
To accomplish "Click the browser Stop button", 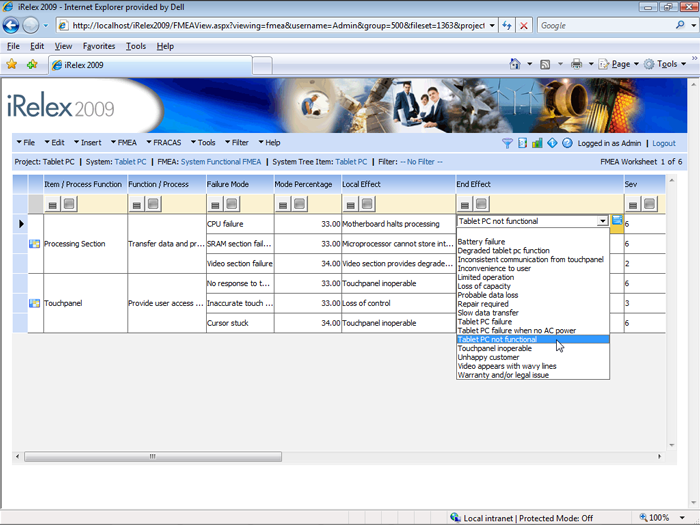I will click(x=524, y=25).
